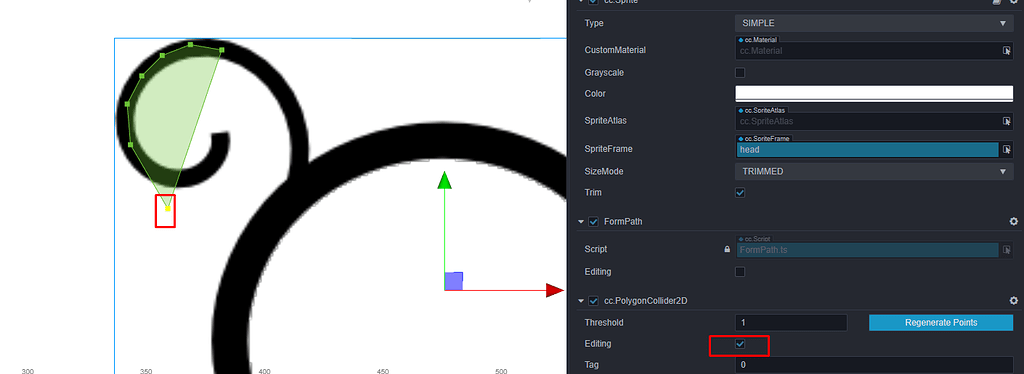Viewport: 1024px width, 374px height.
Task: Select the SpriteFrame field containing head
Action: (x=867, y=149)
